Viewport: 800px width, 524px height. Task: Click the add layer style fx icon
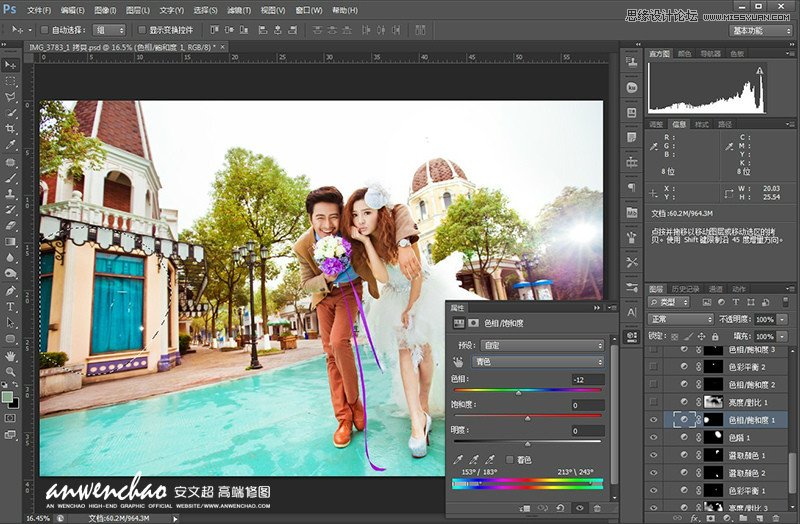(x=694, y=518)
